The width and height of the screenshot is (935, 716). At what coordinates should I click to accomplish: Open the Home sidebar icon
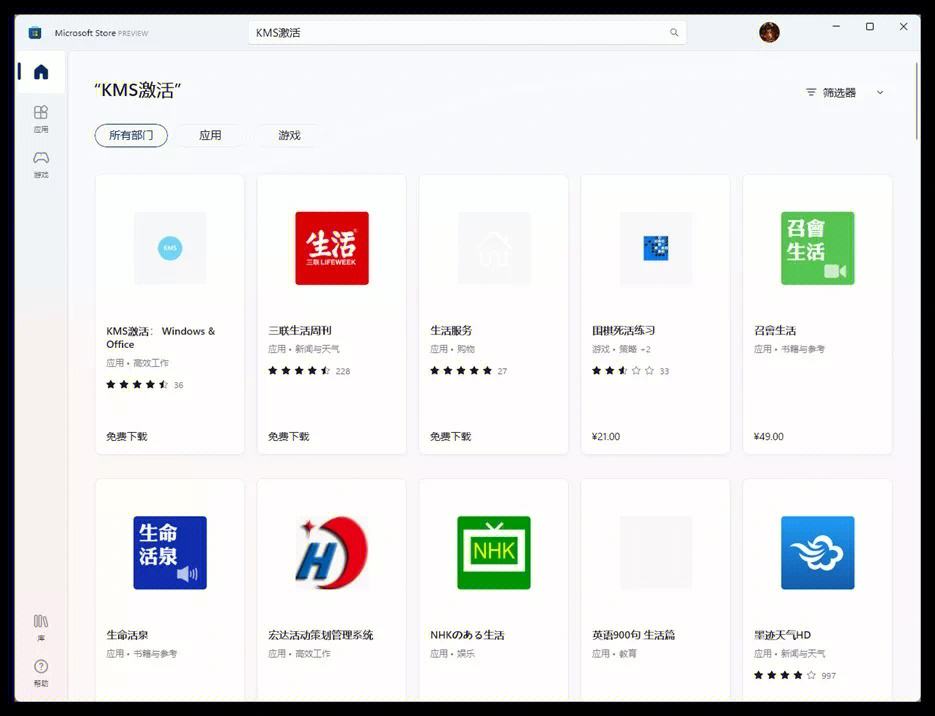pos(41,72)
